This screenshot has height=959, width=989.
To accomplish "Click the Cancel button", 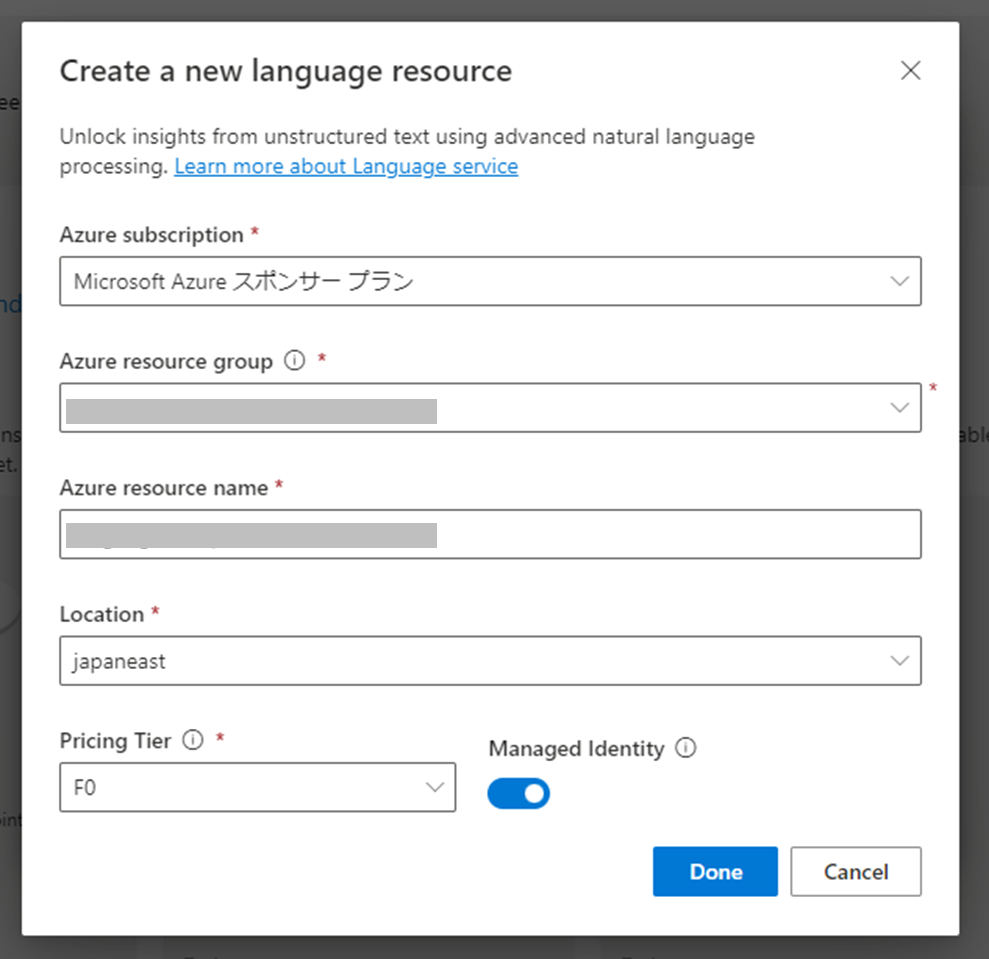I will [856, 871].
